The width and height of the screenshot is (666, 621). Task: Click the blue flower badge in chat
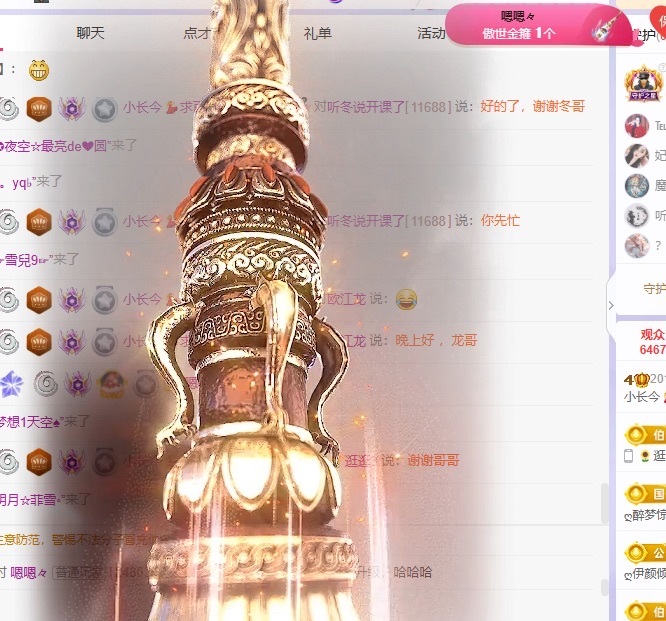coord(11,384)
